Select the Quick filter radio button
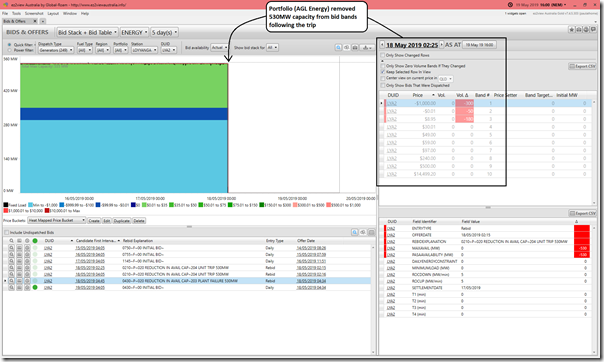The width and height of the screenshot is (604, 362). (x=10, y=45)
